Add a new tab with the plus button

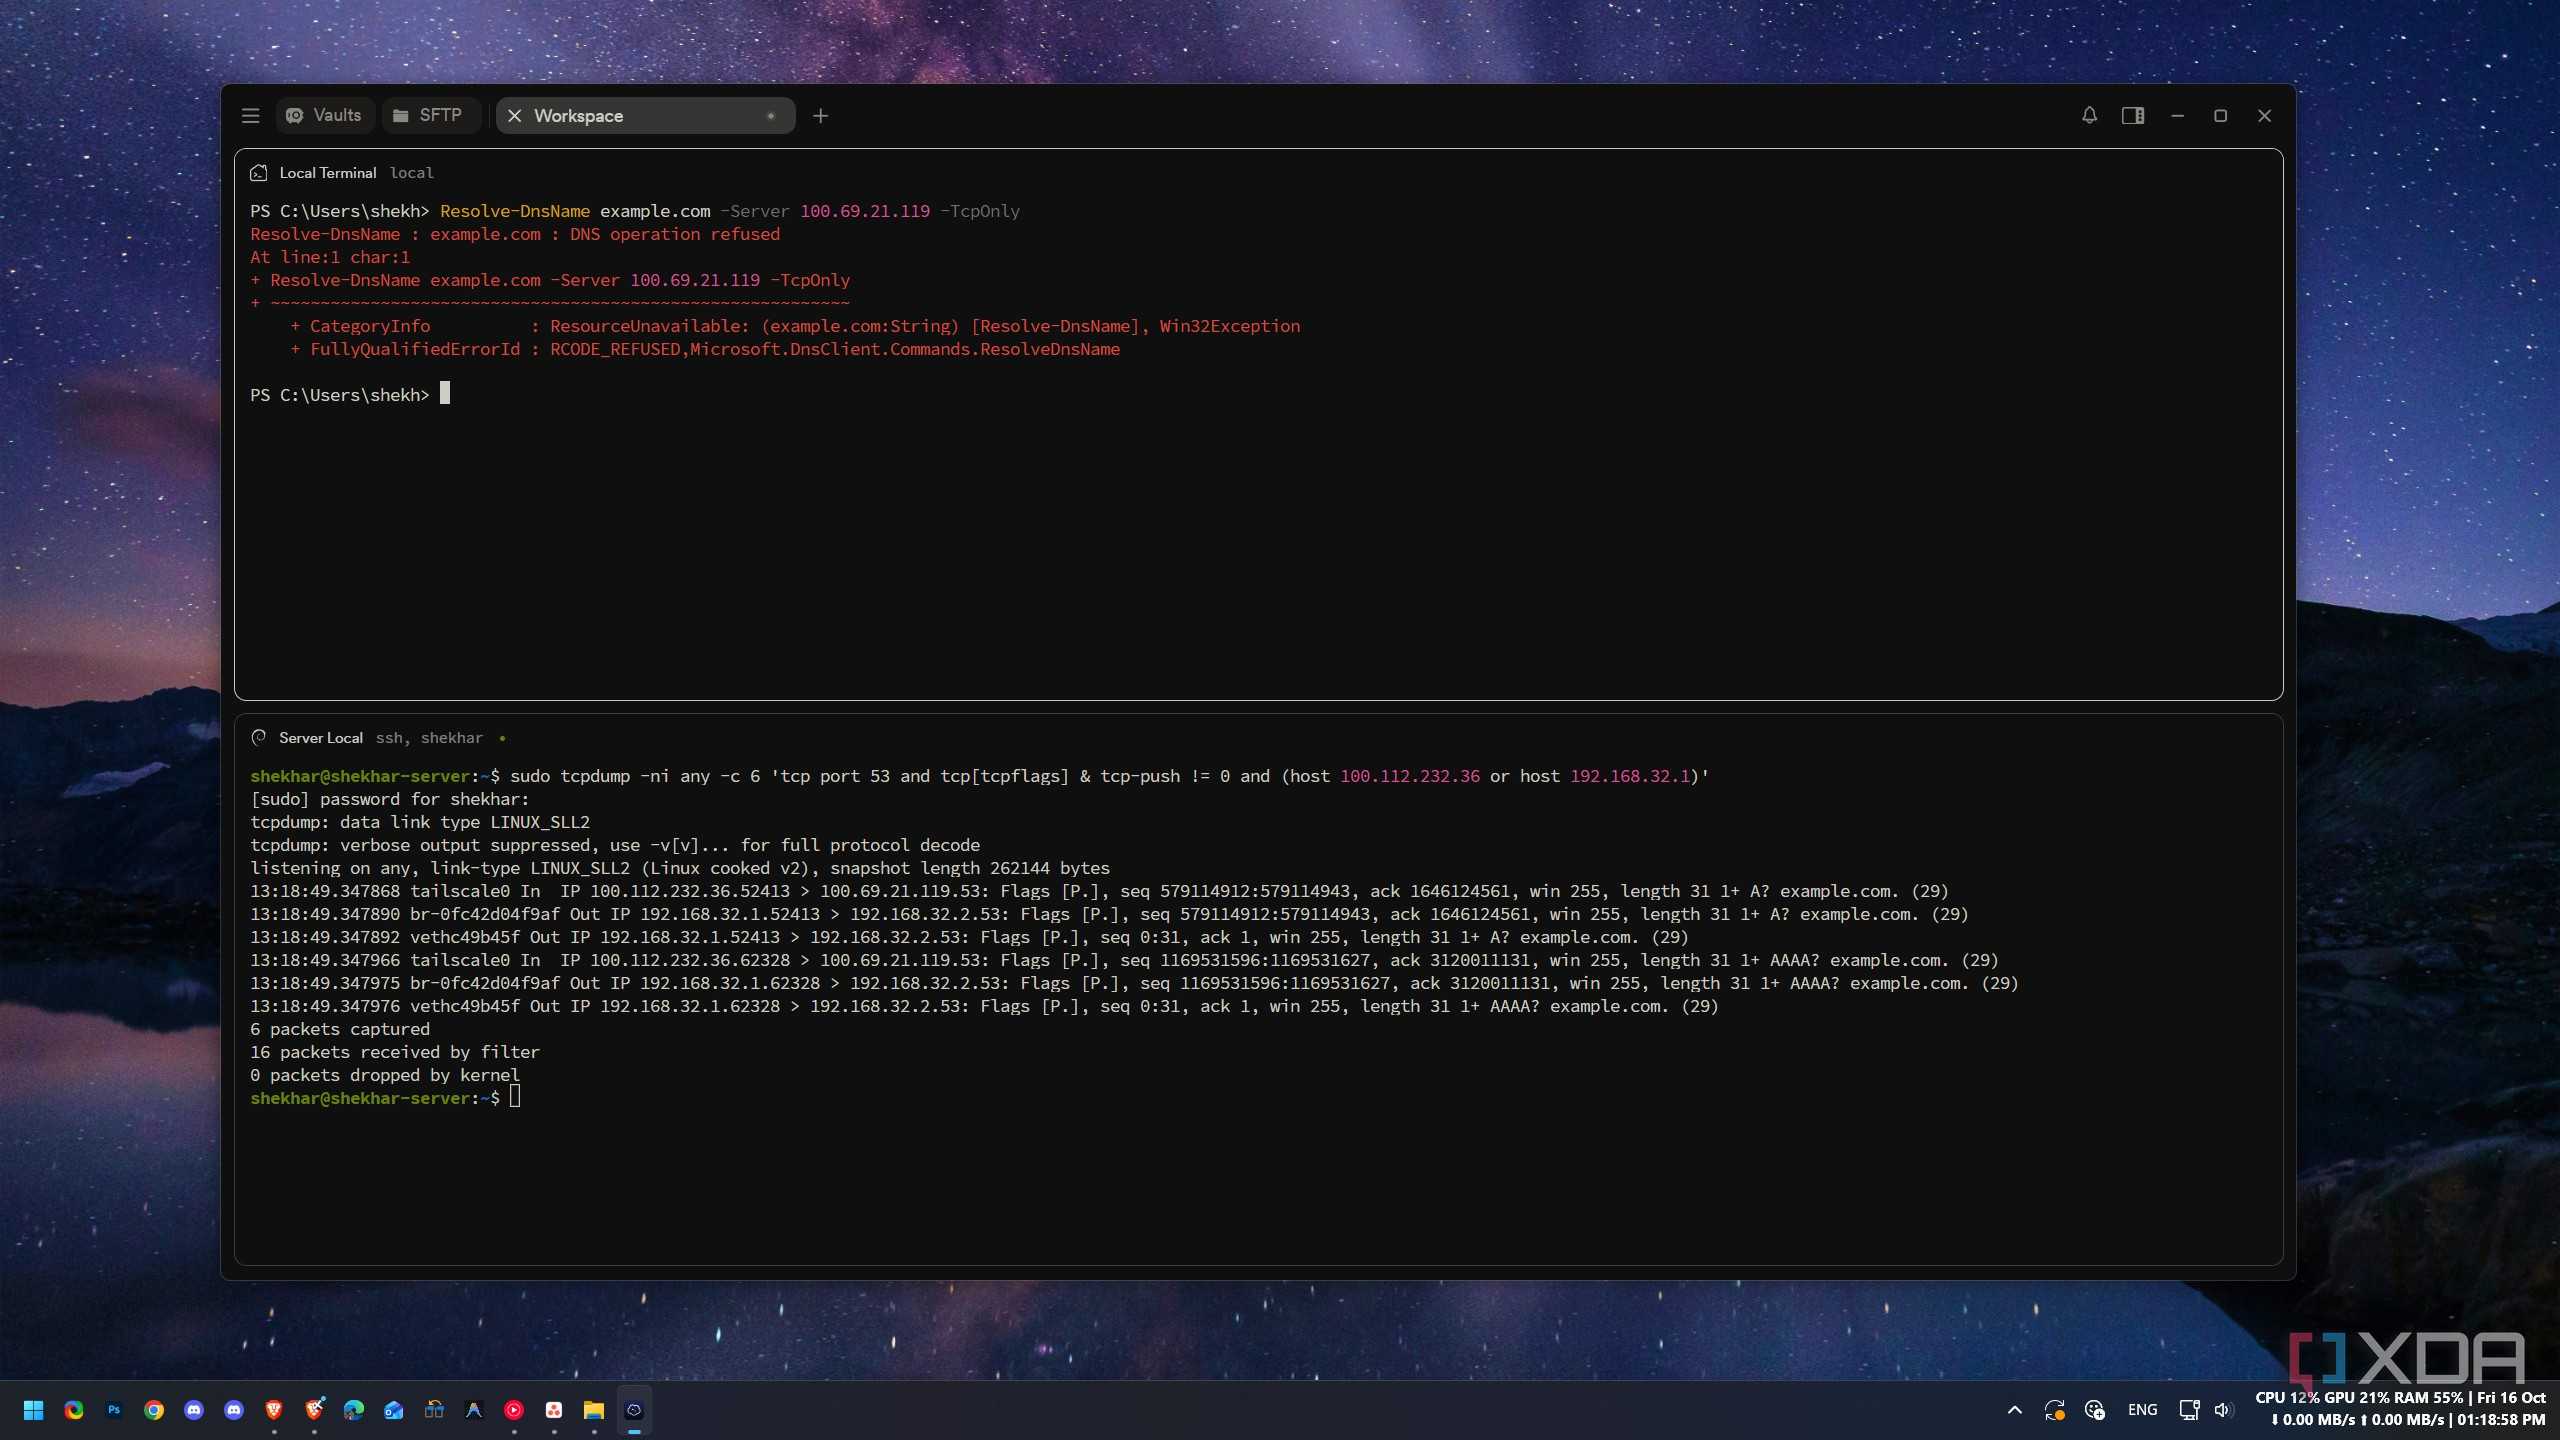tap(820, 116)
